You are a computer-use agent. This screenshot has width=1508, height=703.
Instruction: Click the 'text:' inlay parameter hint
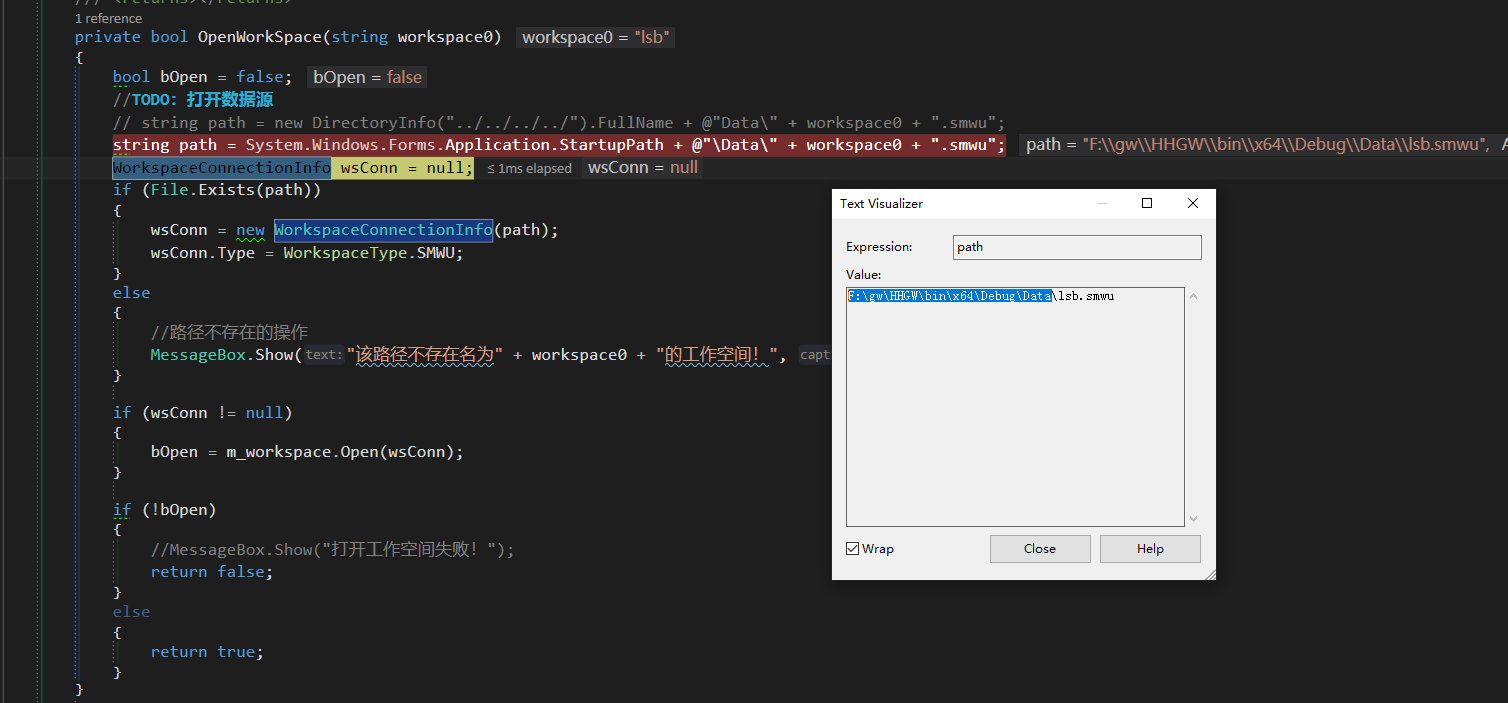[x=323, y=355]
